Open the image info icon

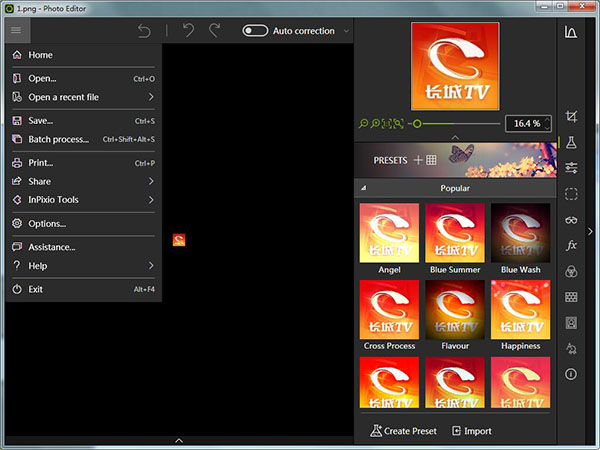click(571, 374)
